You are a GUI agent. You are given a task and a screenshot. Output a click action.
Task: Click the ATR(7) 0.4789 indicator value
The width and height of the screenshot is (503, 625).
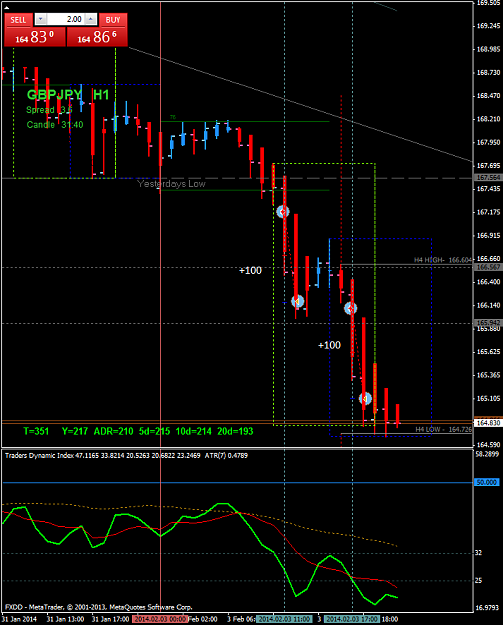point(226,456)
